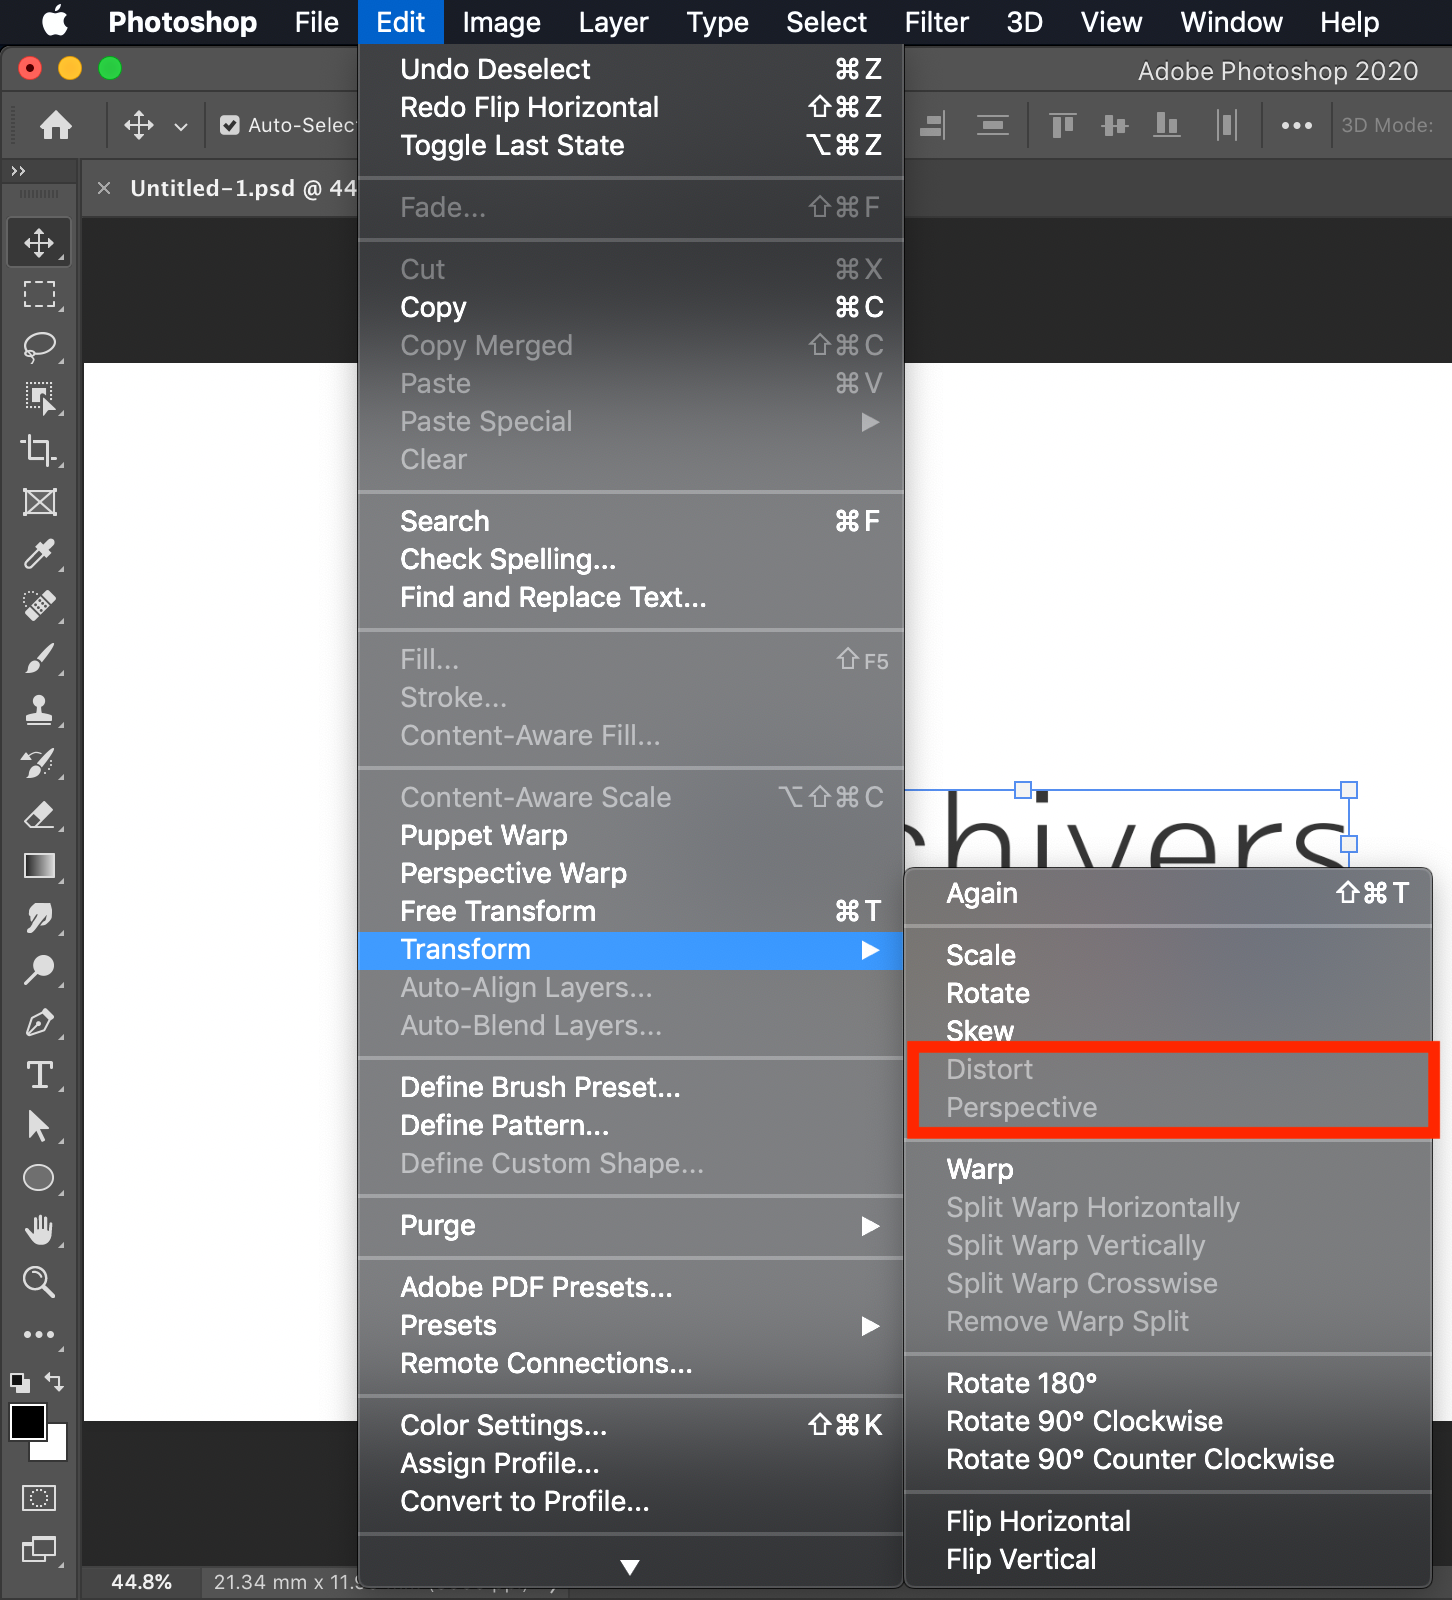
Task: Choose Skew in Transform submenu
Action: click(1168, 1031)
